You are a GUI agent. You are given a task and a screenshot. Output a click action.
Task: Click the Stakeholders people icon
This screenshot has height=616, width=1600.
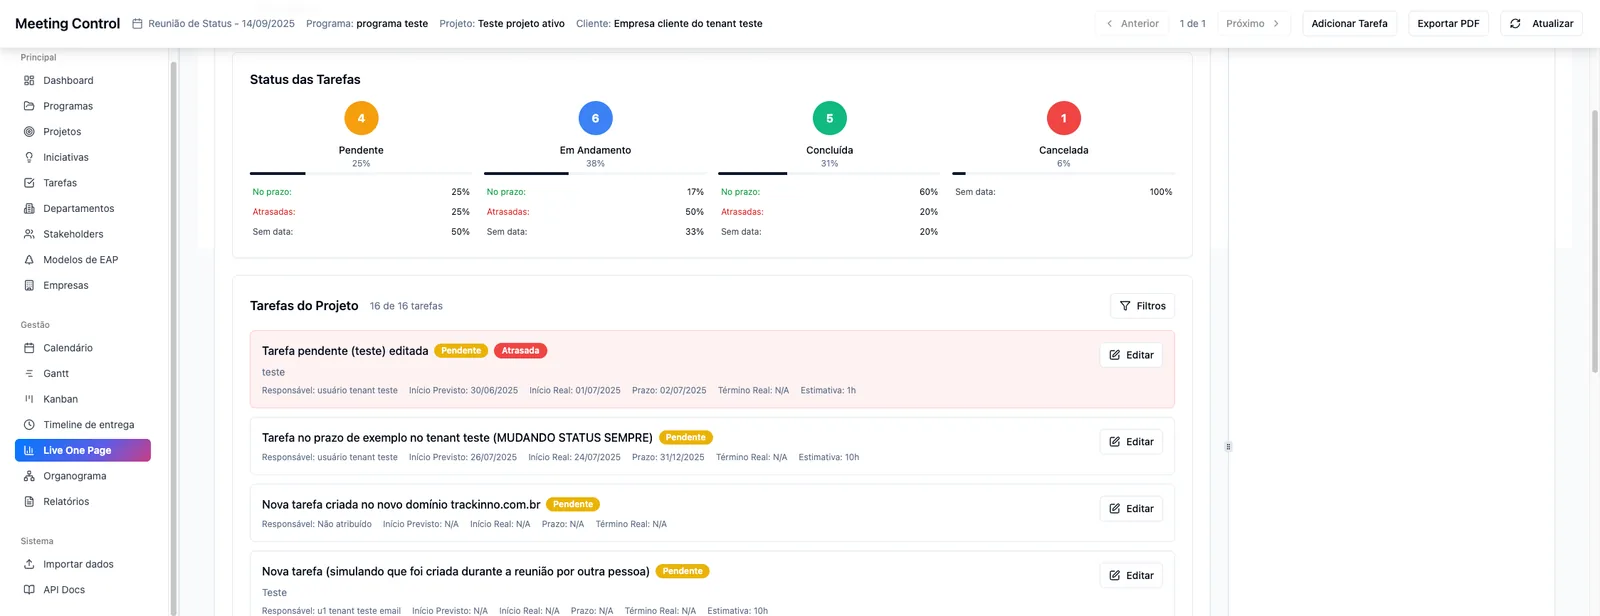coord(29,234)
